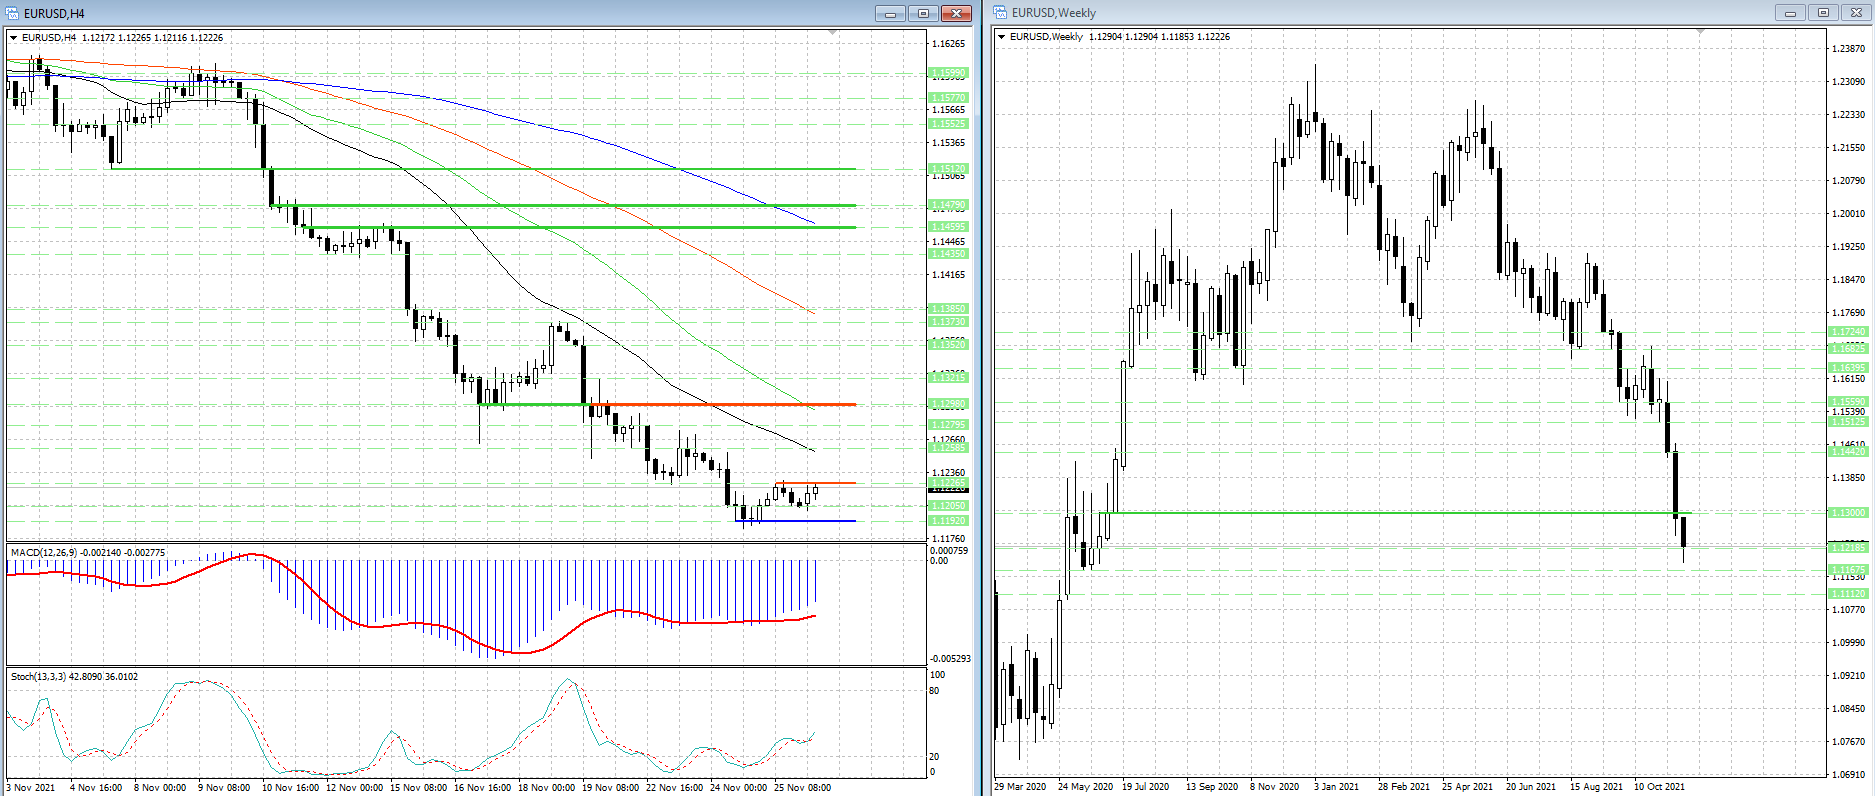Close the EURUSD,Weekly chart window
1875x796 pixels.
(x=1856, y=13)
